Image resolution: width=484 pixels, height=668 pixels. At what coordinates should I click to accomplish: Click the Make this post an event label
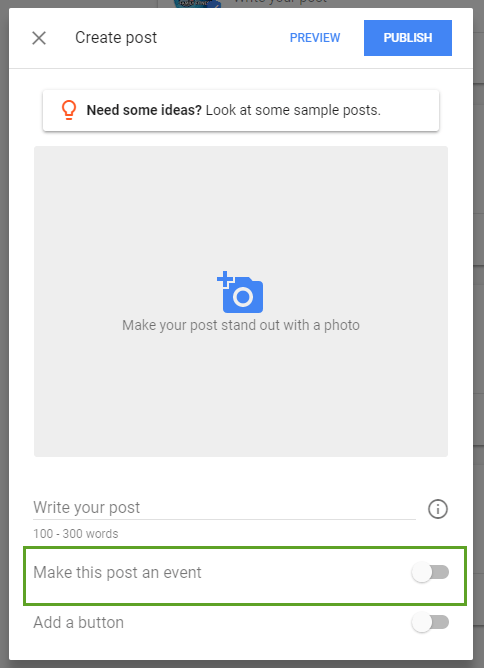[117, 573]
